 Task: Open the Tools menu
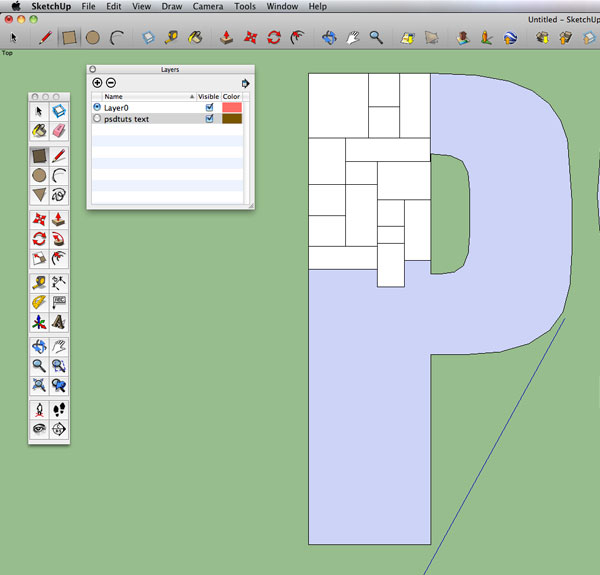(x=245, y=6)
